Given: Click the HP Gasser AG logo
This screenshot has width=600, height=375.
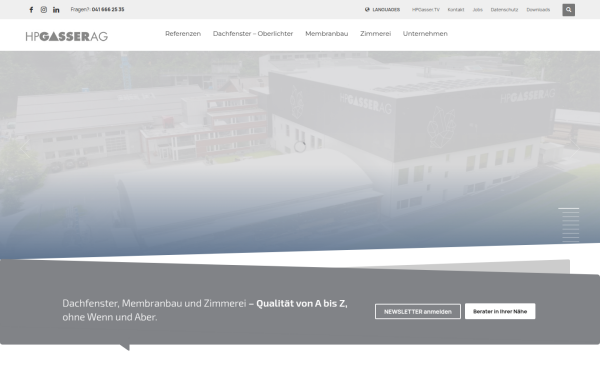Looking at the screenshot, I should pos(67,36).
